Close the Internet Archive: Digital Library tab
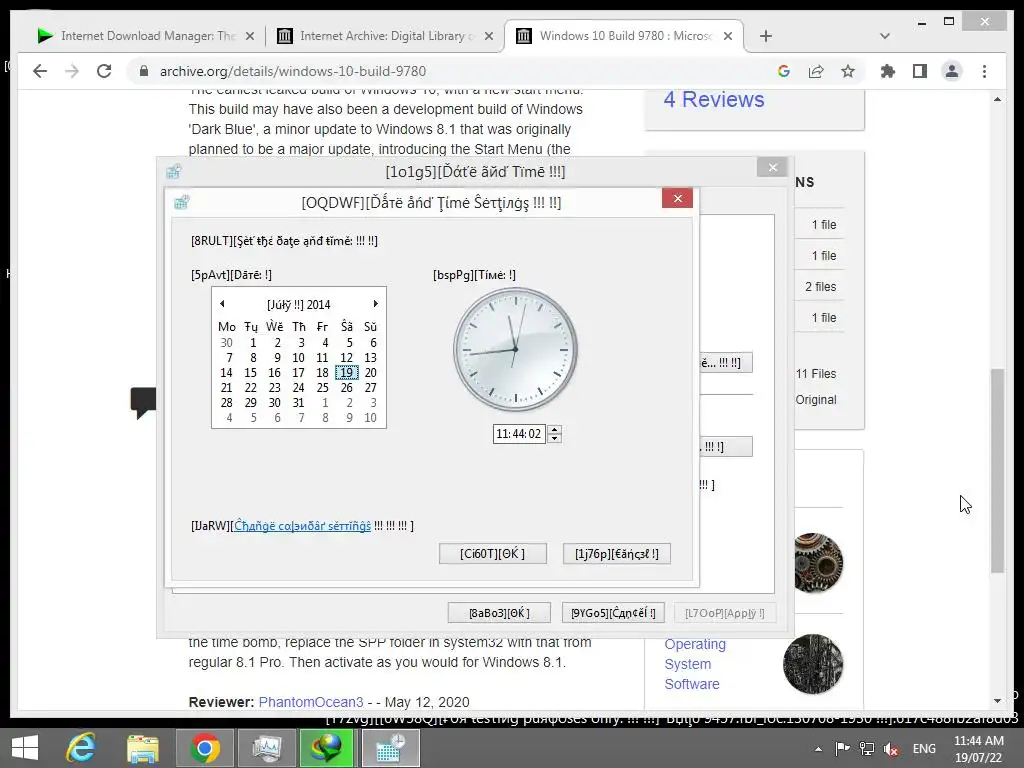1024x768 pixels. (488, 36)
